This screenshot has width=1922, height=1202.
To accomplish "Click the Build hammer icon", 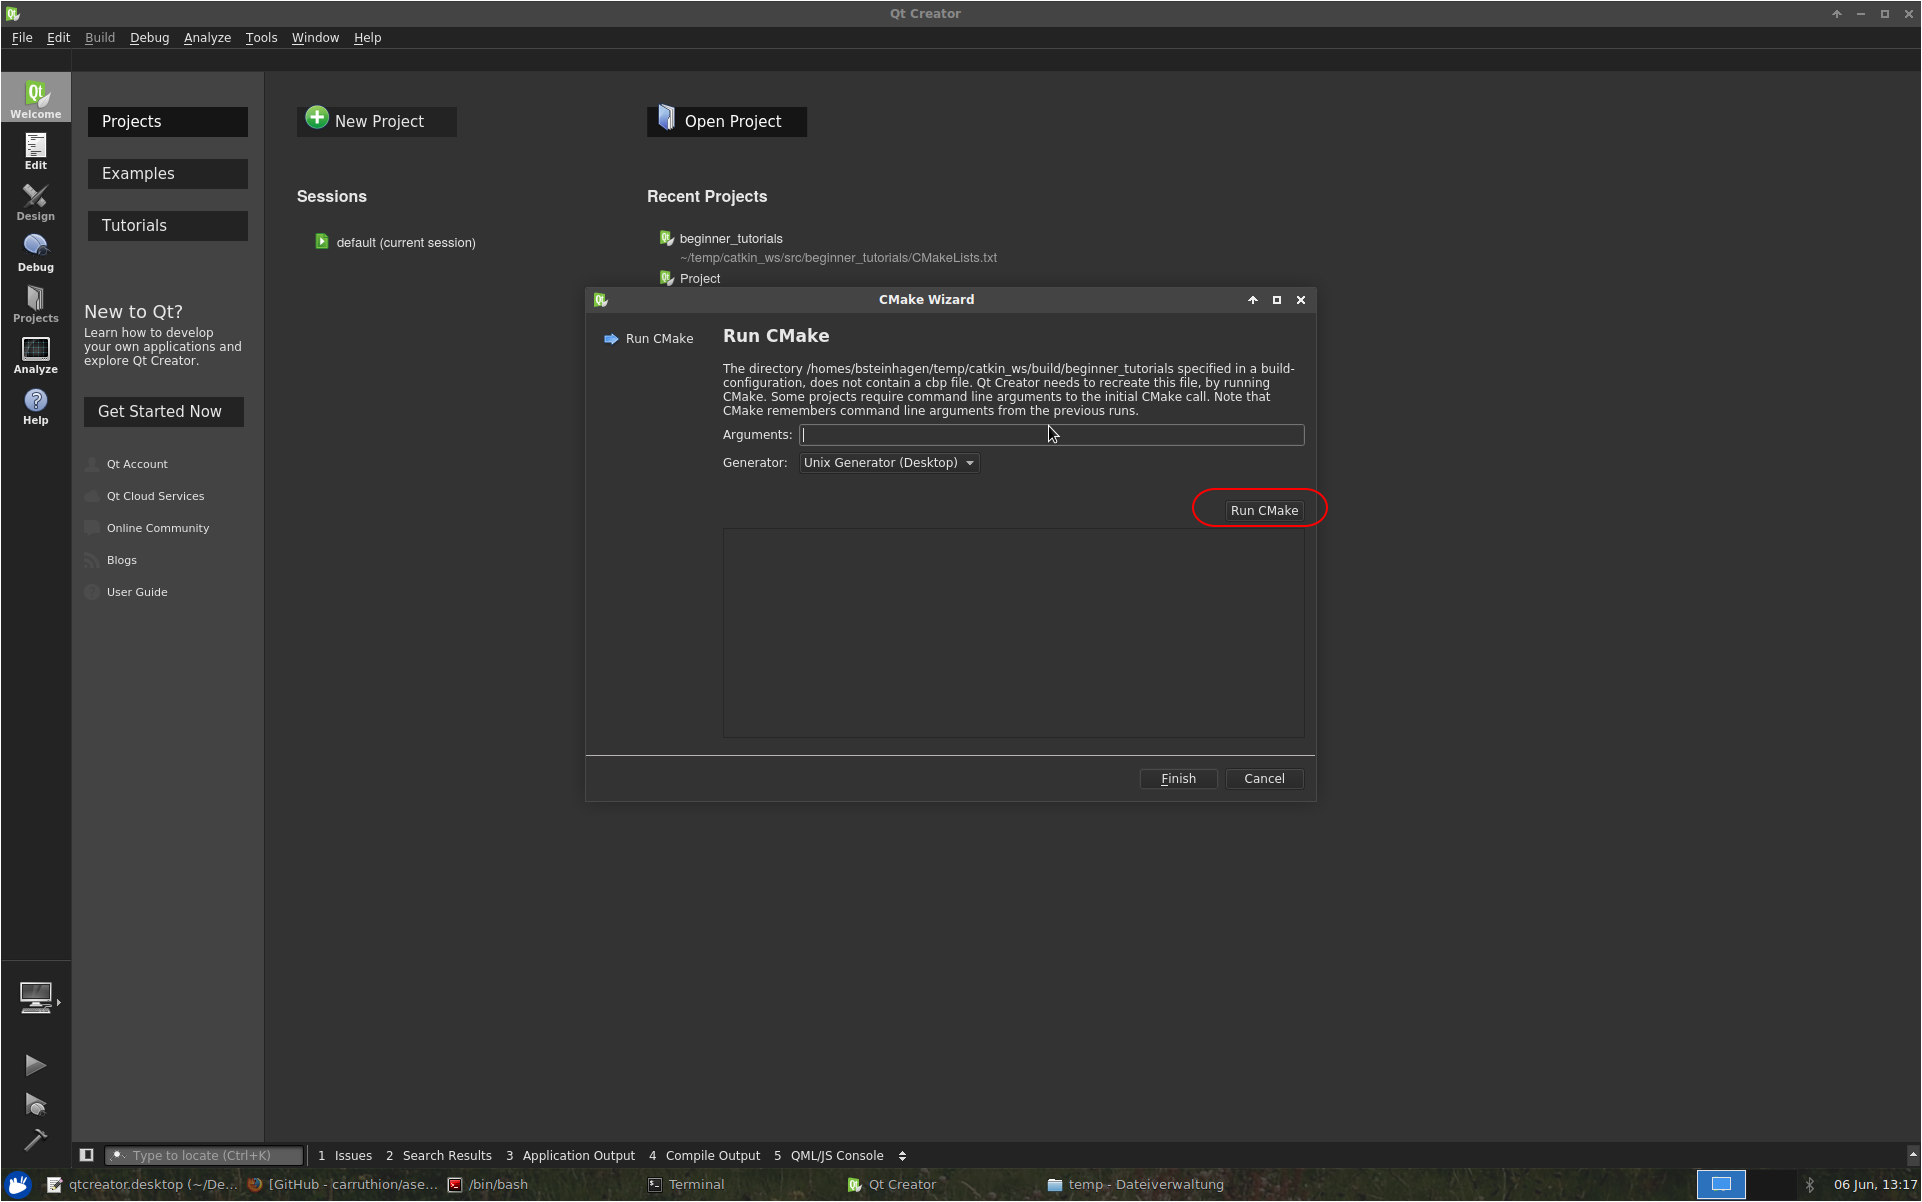I will 35,1140.
